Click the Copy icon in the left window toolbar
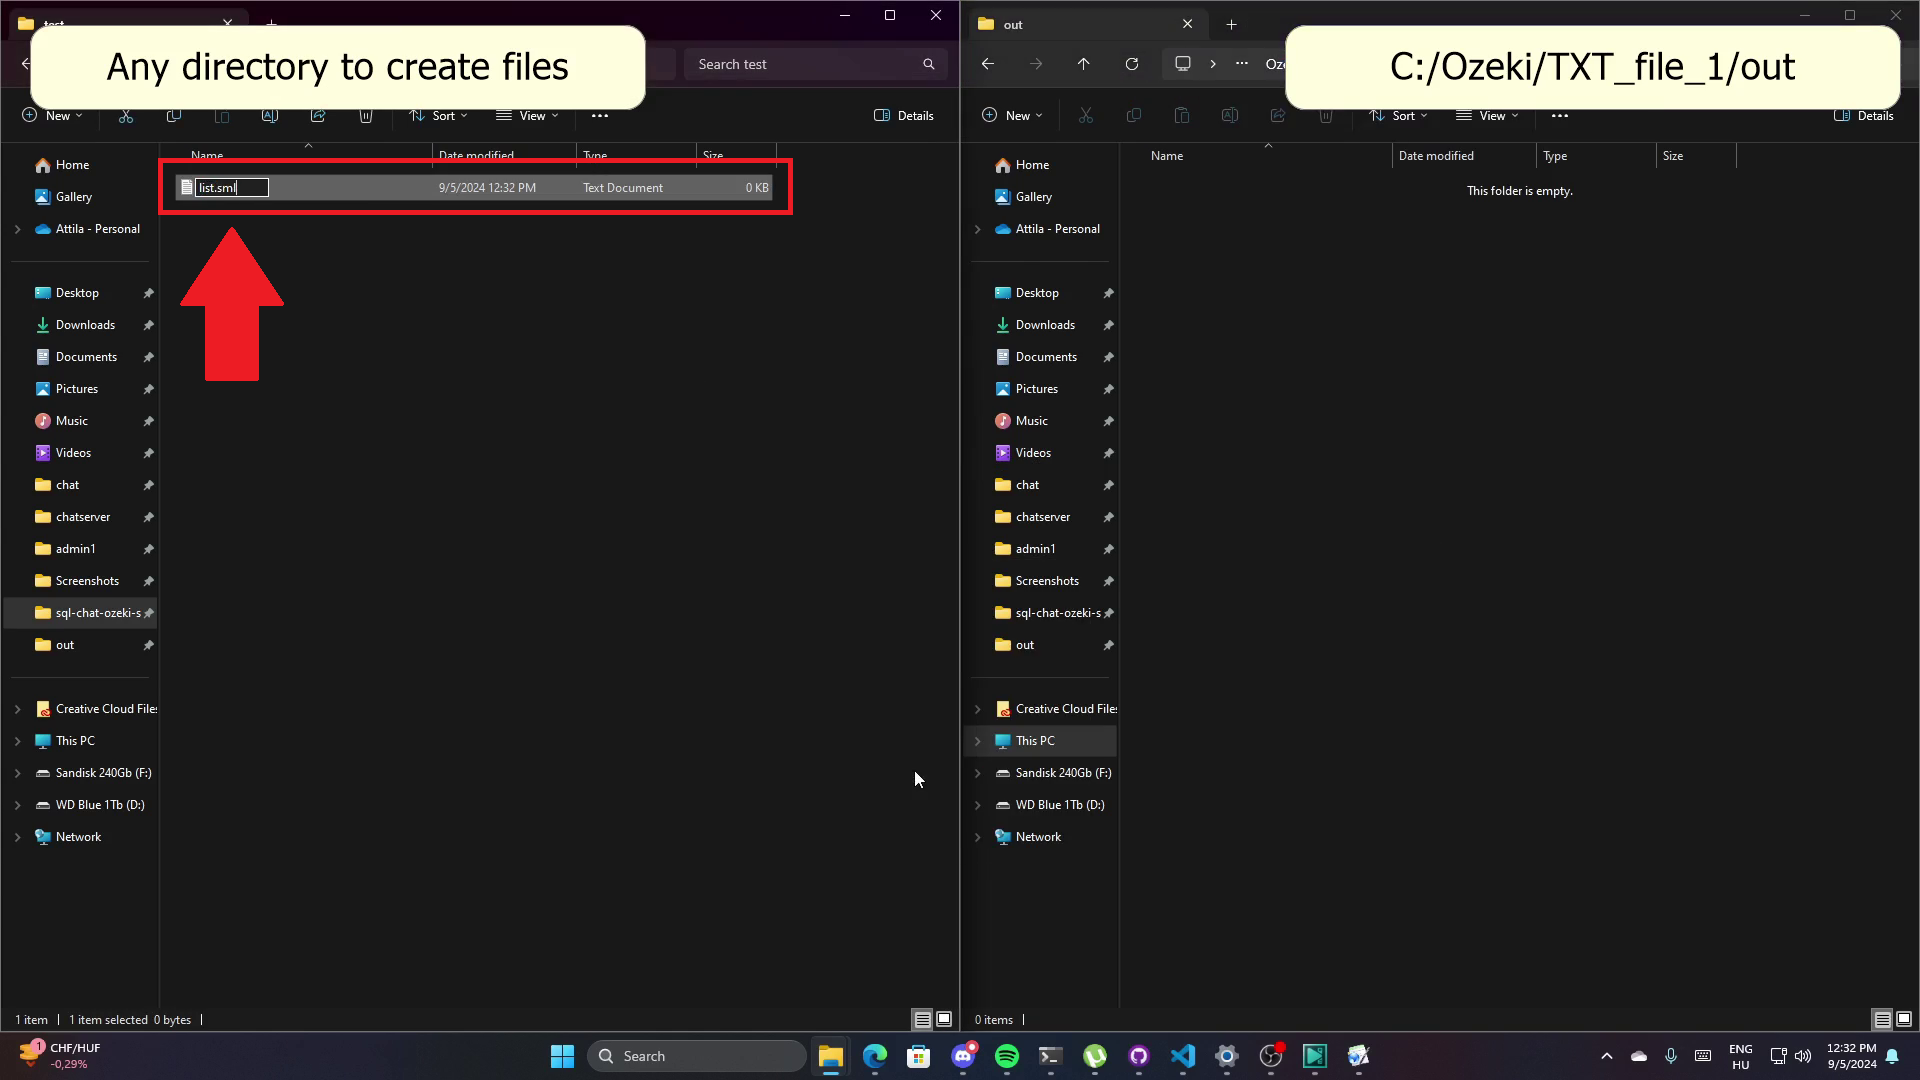 coord(174,116)
